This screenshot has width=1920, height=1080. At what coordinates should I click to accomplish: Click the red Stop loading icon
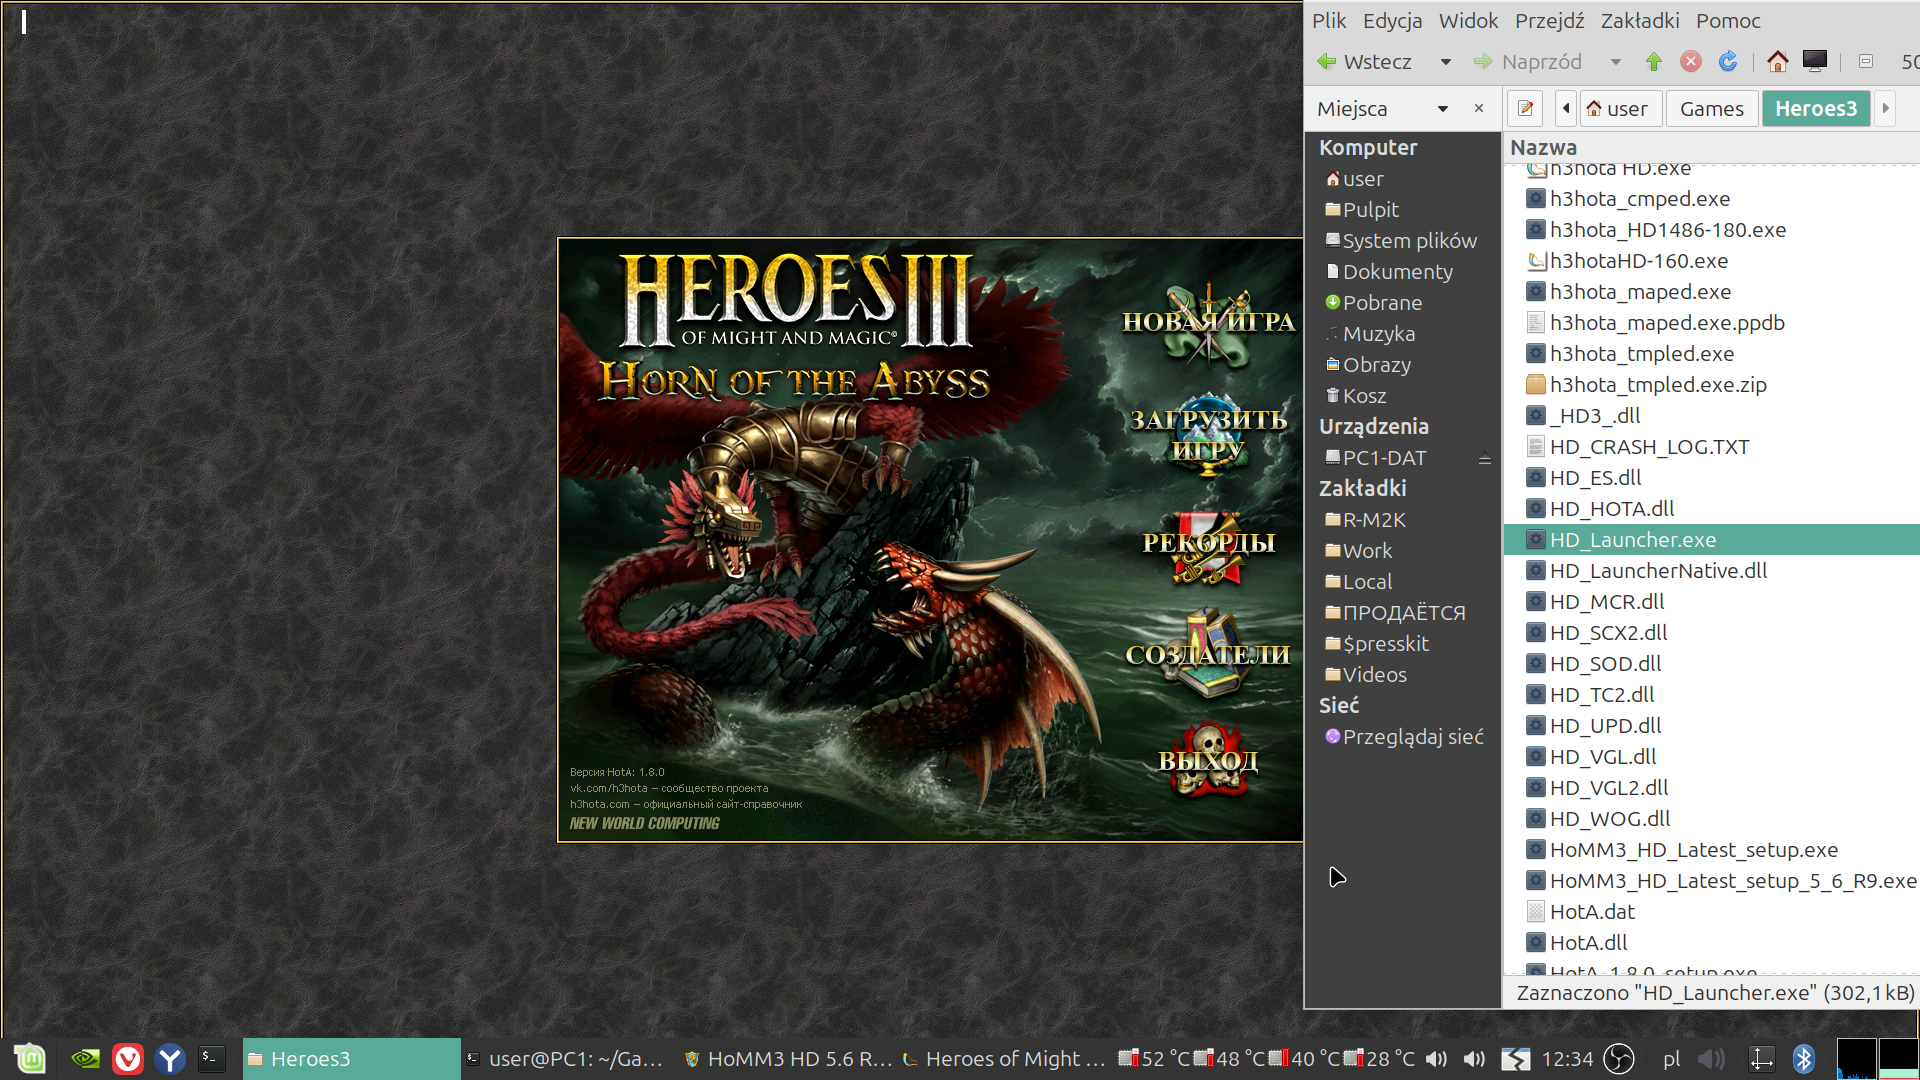click(x=1691, y=62)
